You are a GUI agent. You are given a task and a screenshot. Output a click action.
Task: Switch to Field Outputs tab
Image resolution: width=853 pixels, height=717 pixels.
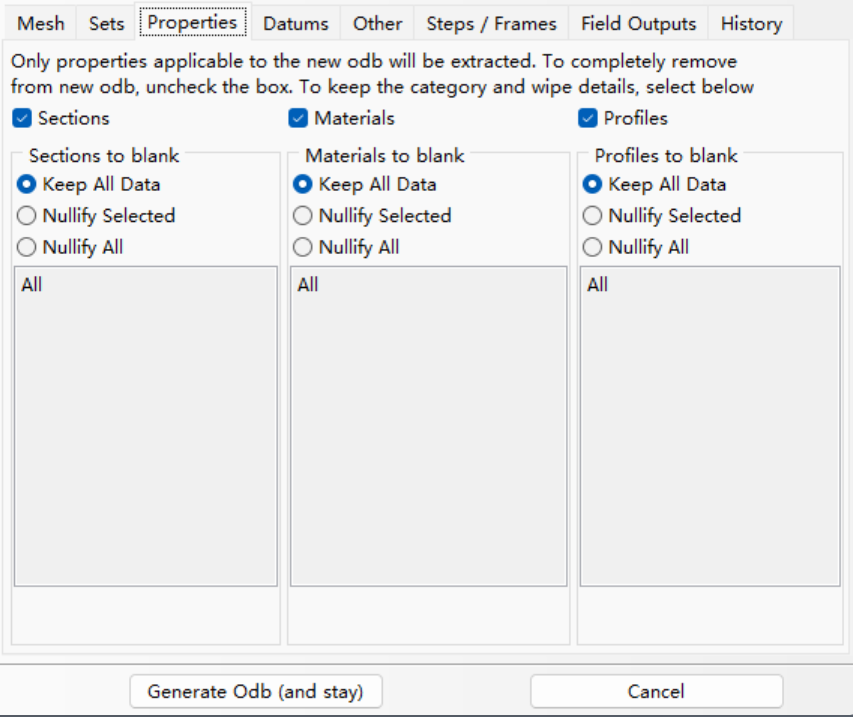point(638,23)
